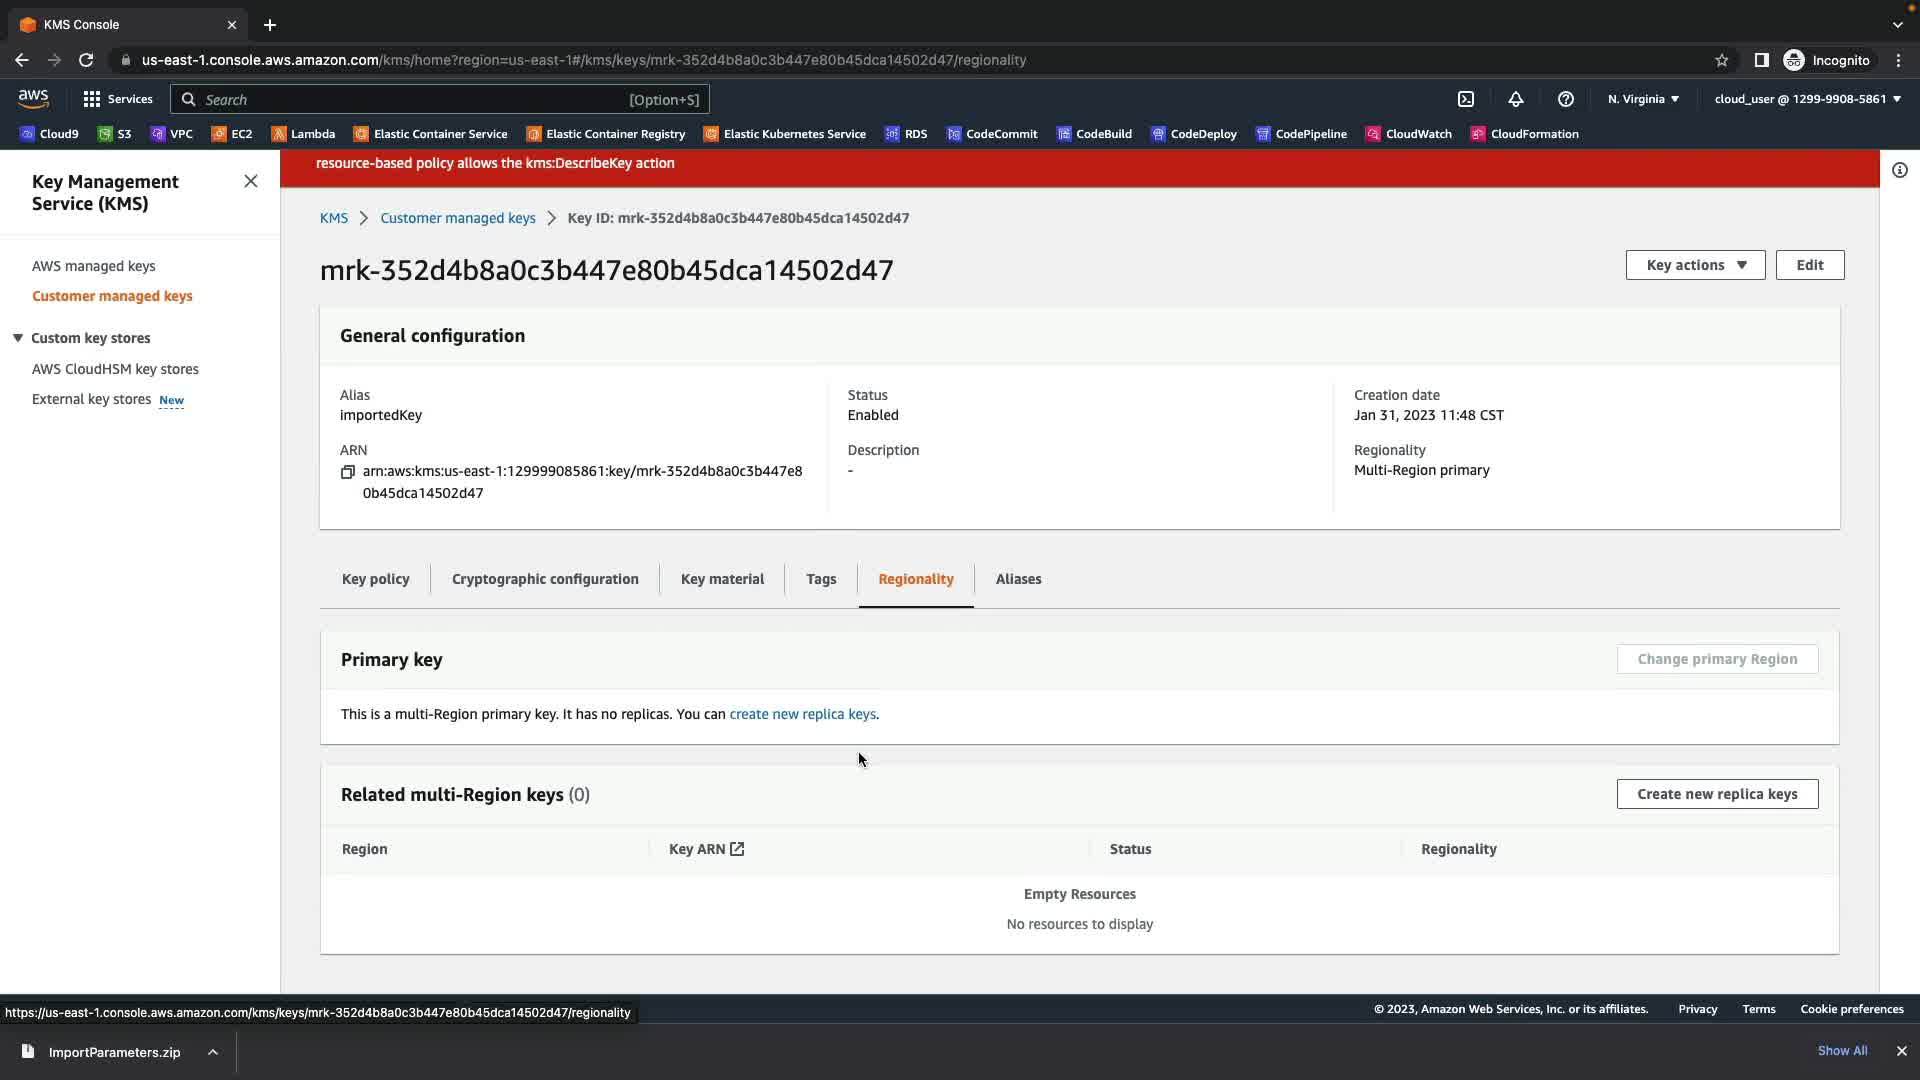Click the Create new replica keys button
This screenshot has width=1920, height=1080.
pyautogui.click(x=1717, y=794)
